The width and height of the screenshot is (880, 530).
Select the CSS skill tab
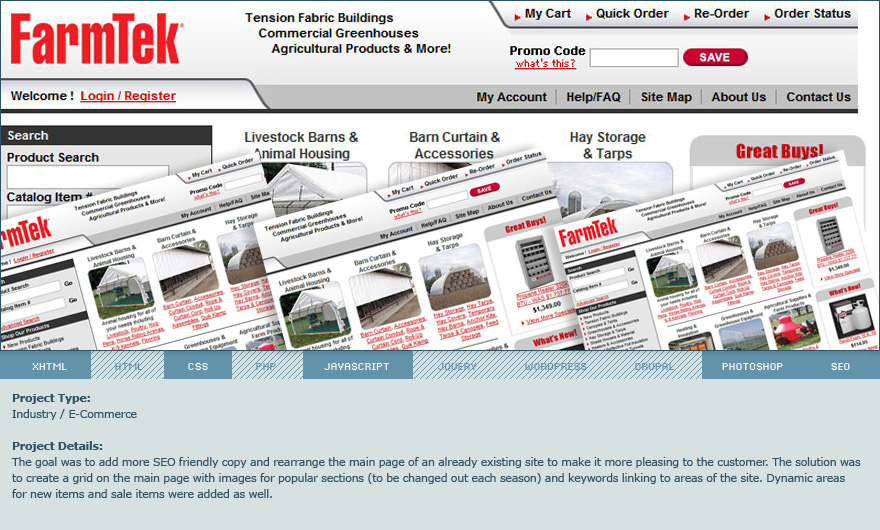198,366
